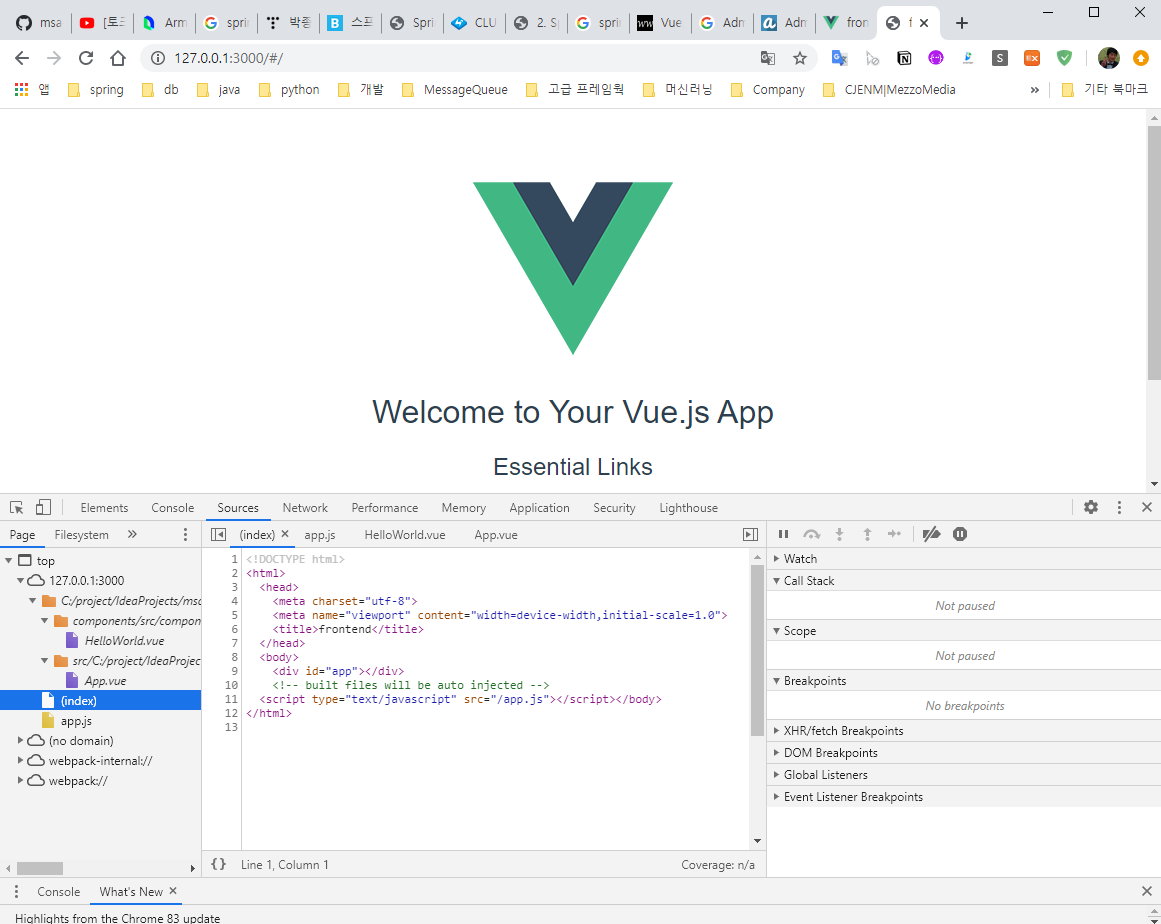This screenshot has height=924, width=1161.
Task: Collapse the Scope section
Action: (x=963, y=631)
